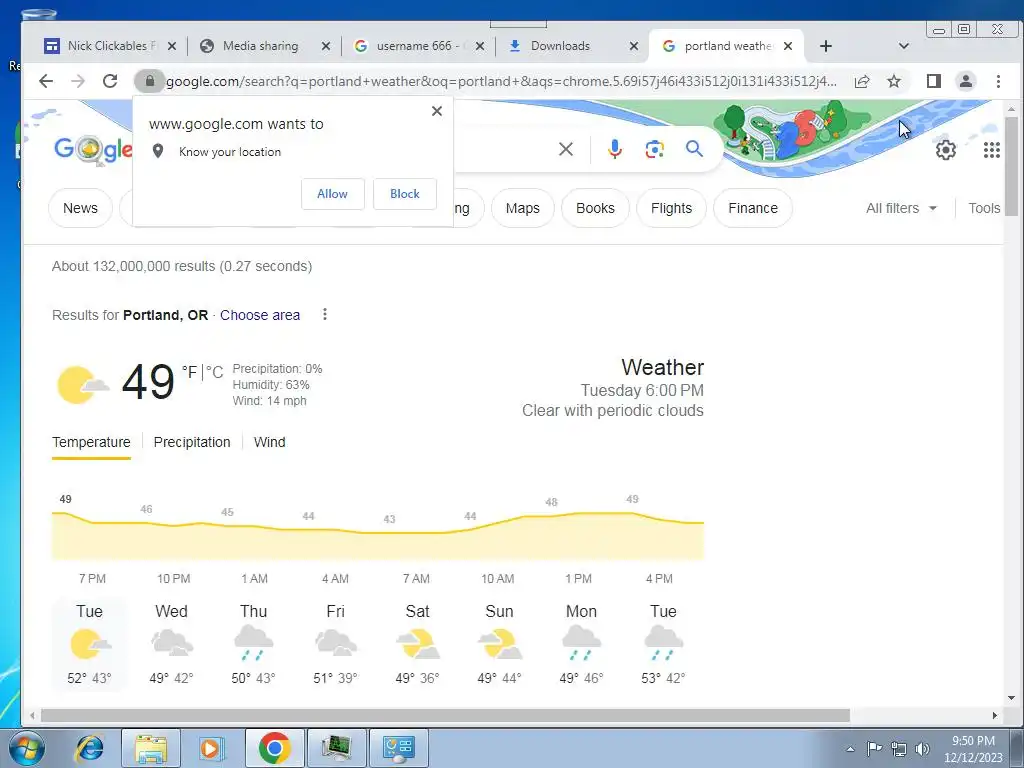Close the Downloads tab
The width and height of the screenshot is (1024, 768).
pyautogui.click(x=633, y=46)
